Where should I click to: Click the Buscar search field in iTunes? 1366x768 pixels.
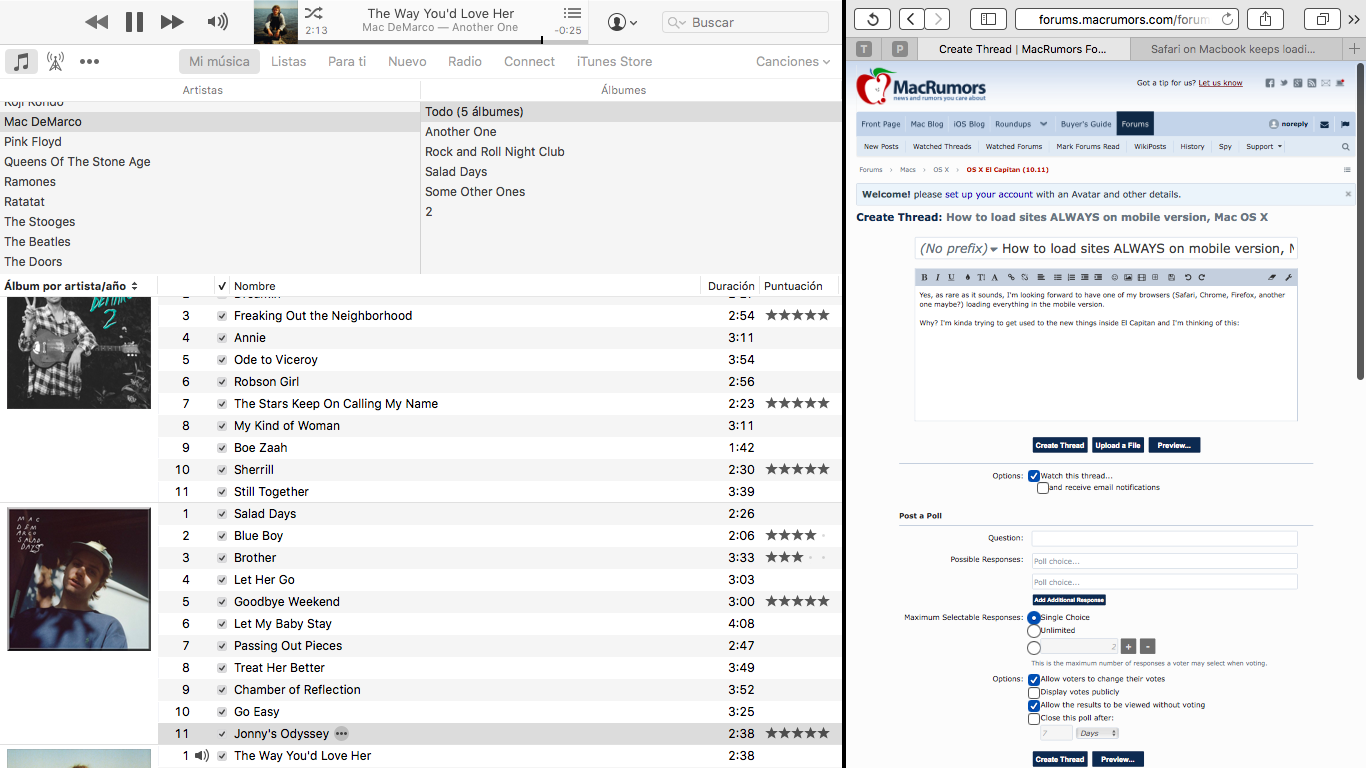(745, 22)
